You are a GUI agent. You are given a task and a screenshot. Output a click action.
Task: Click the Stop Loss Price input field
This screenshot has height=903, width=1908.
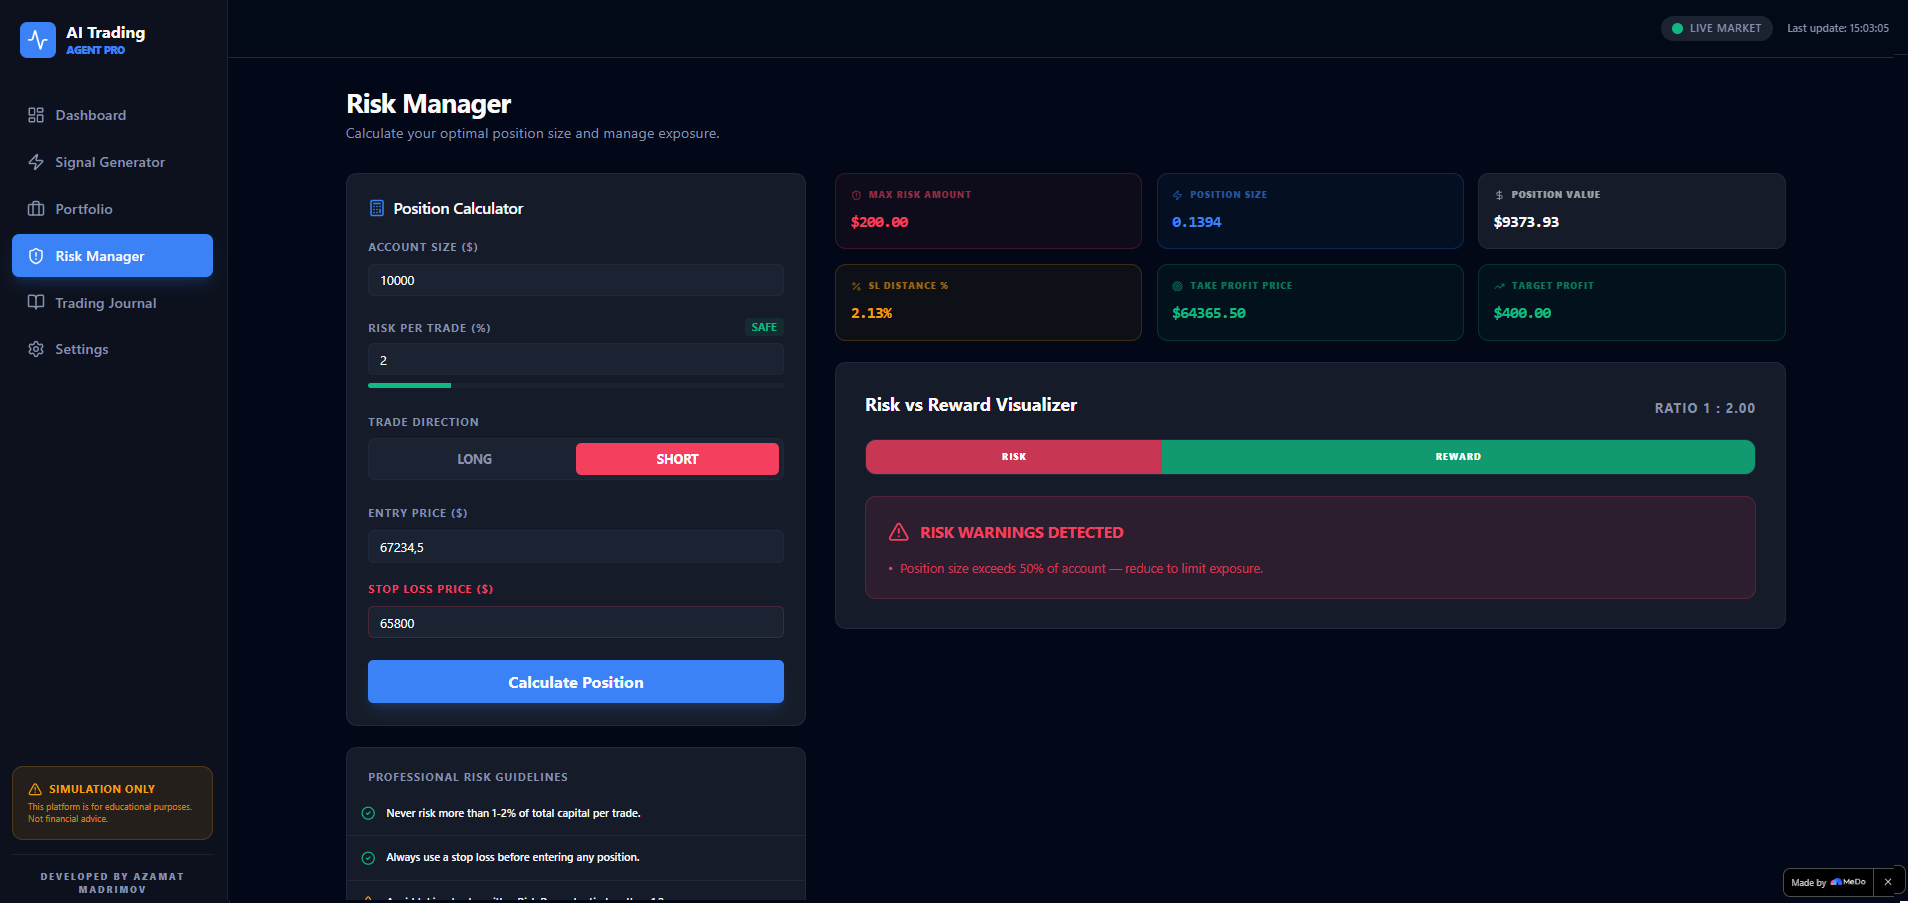(576, 623)
